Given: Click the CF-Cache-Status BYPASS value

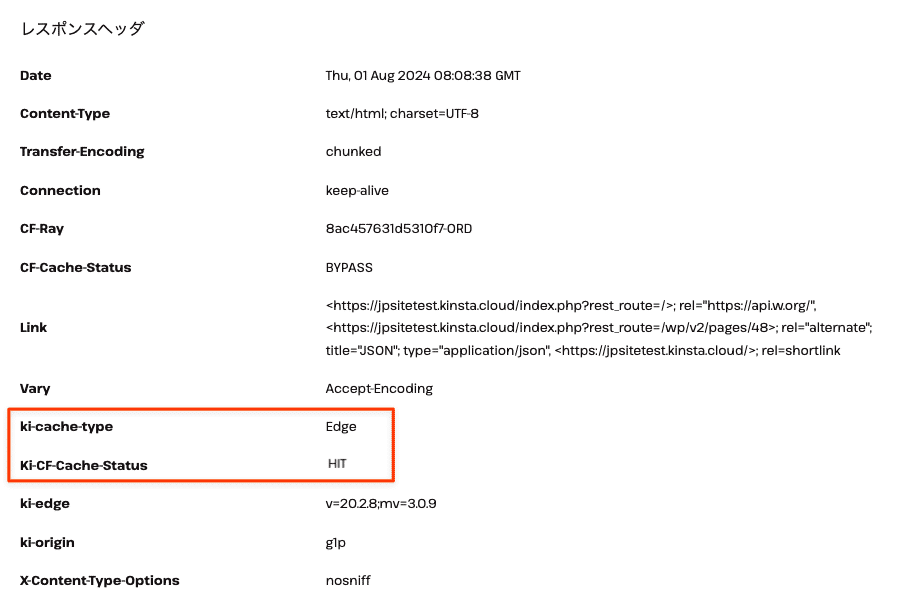Looking at the screenshot, I should point(349,268).
